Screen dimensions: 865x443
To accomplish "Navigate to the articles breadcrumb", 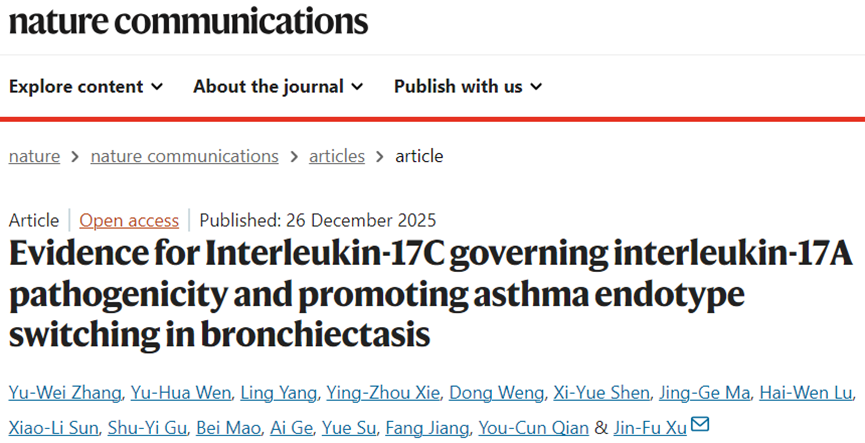I will pyautogui.click(x=337, y=156).
